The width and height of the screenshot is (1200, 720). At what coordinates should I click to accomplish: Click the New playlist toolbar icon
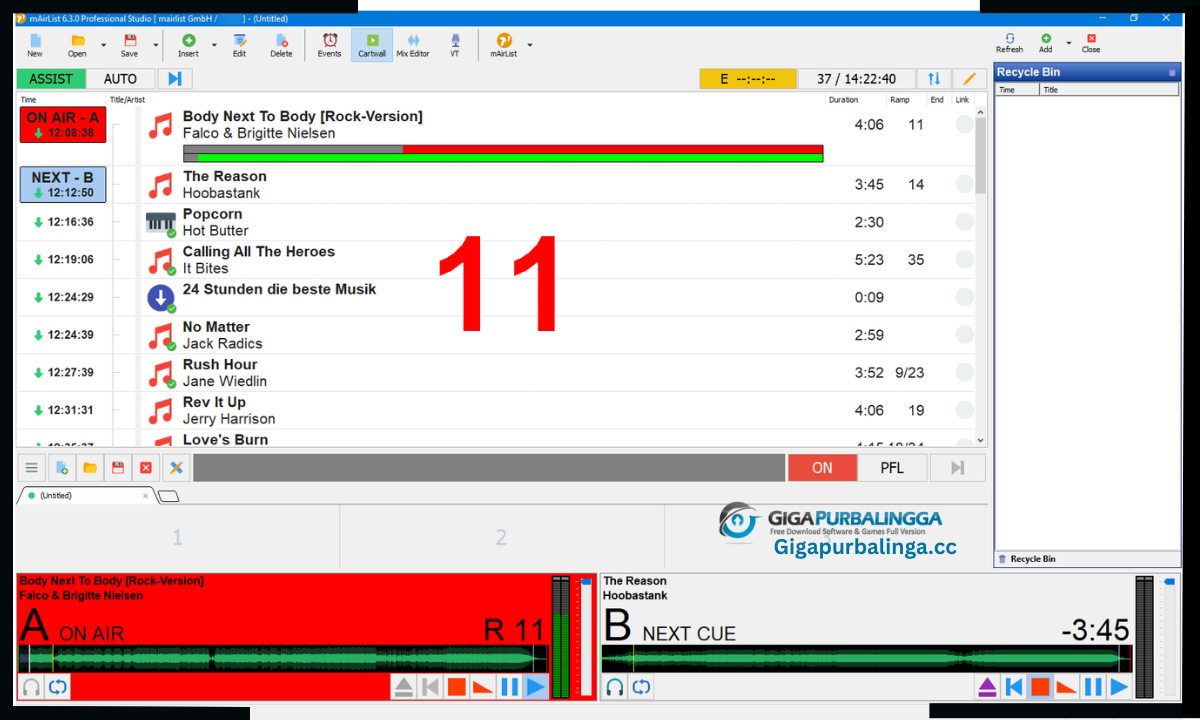click(x=35, y=45)
